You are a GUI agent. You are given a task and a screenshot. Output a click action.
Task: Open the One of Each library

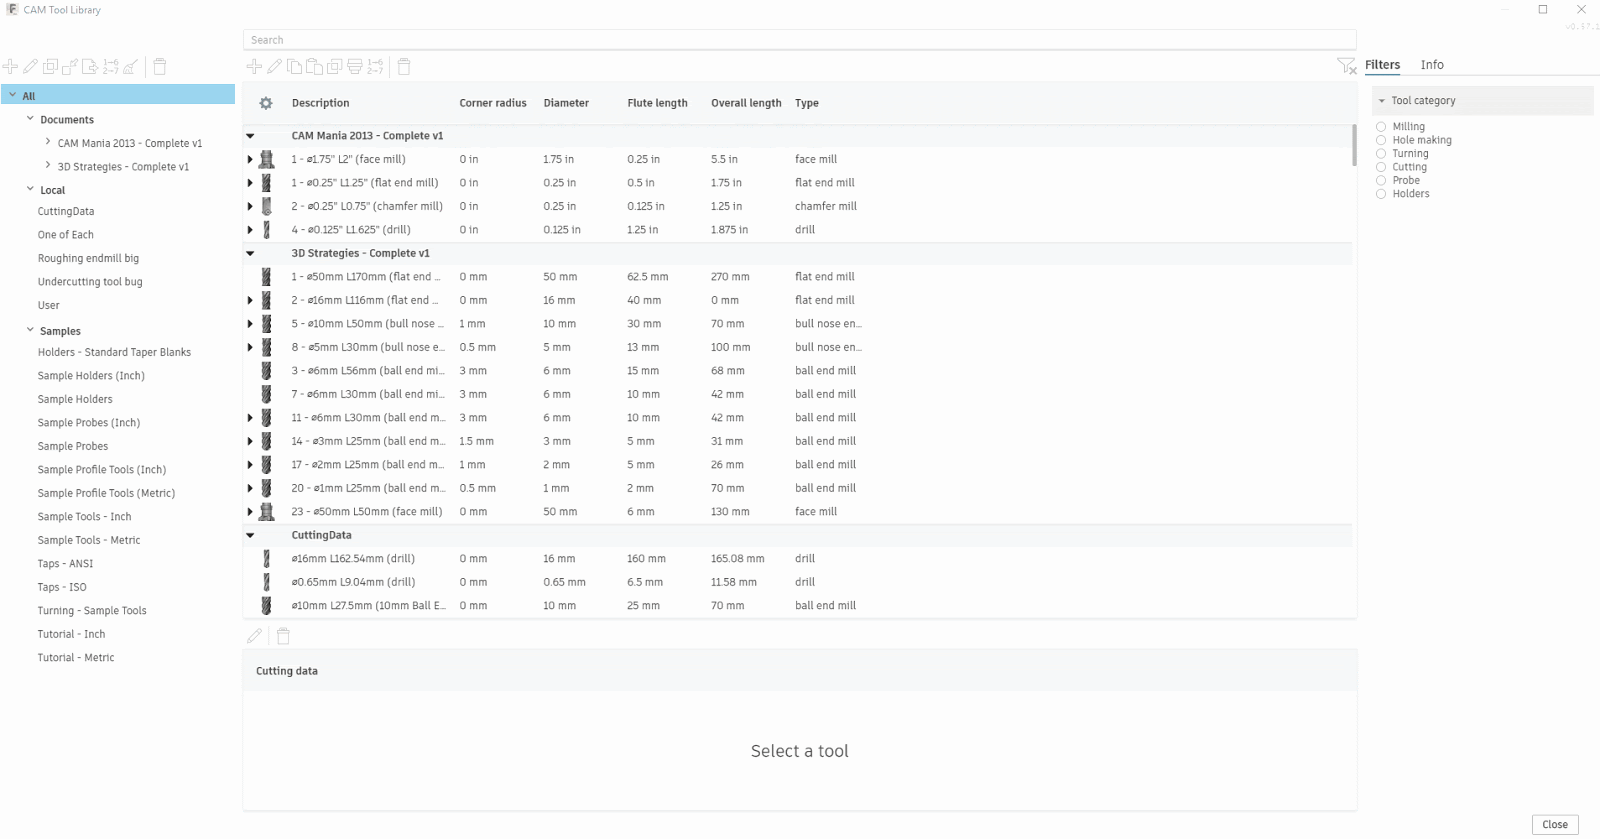click(x=66, y=235)
